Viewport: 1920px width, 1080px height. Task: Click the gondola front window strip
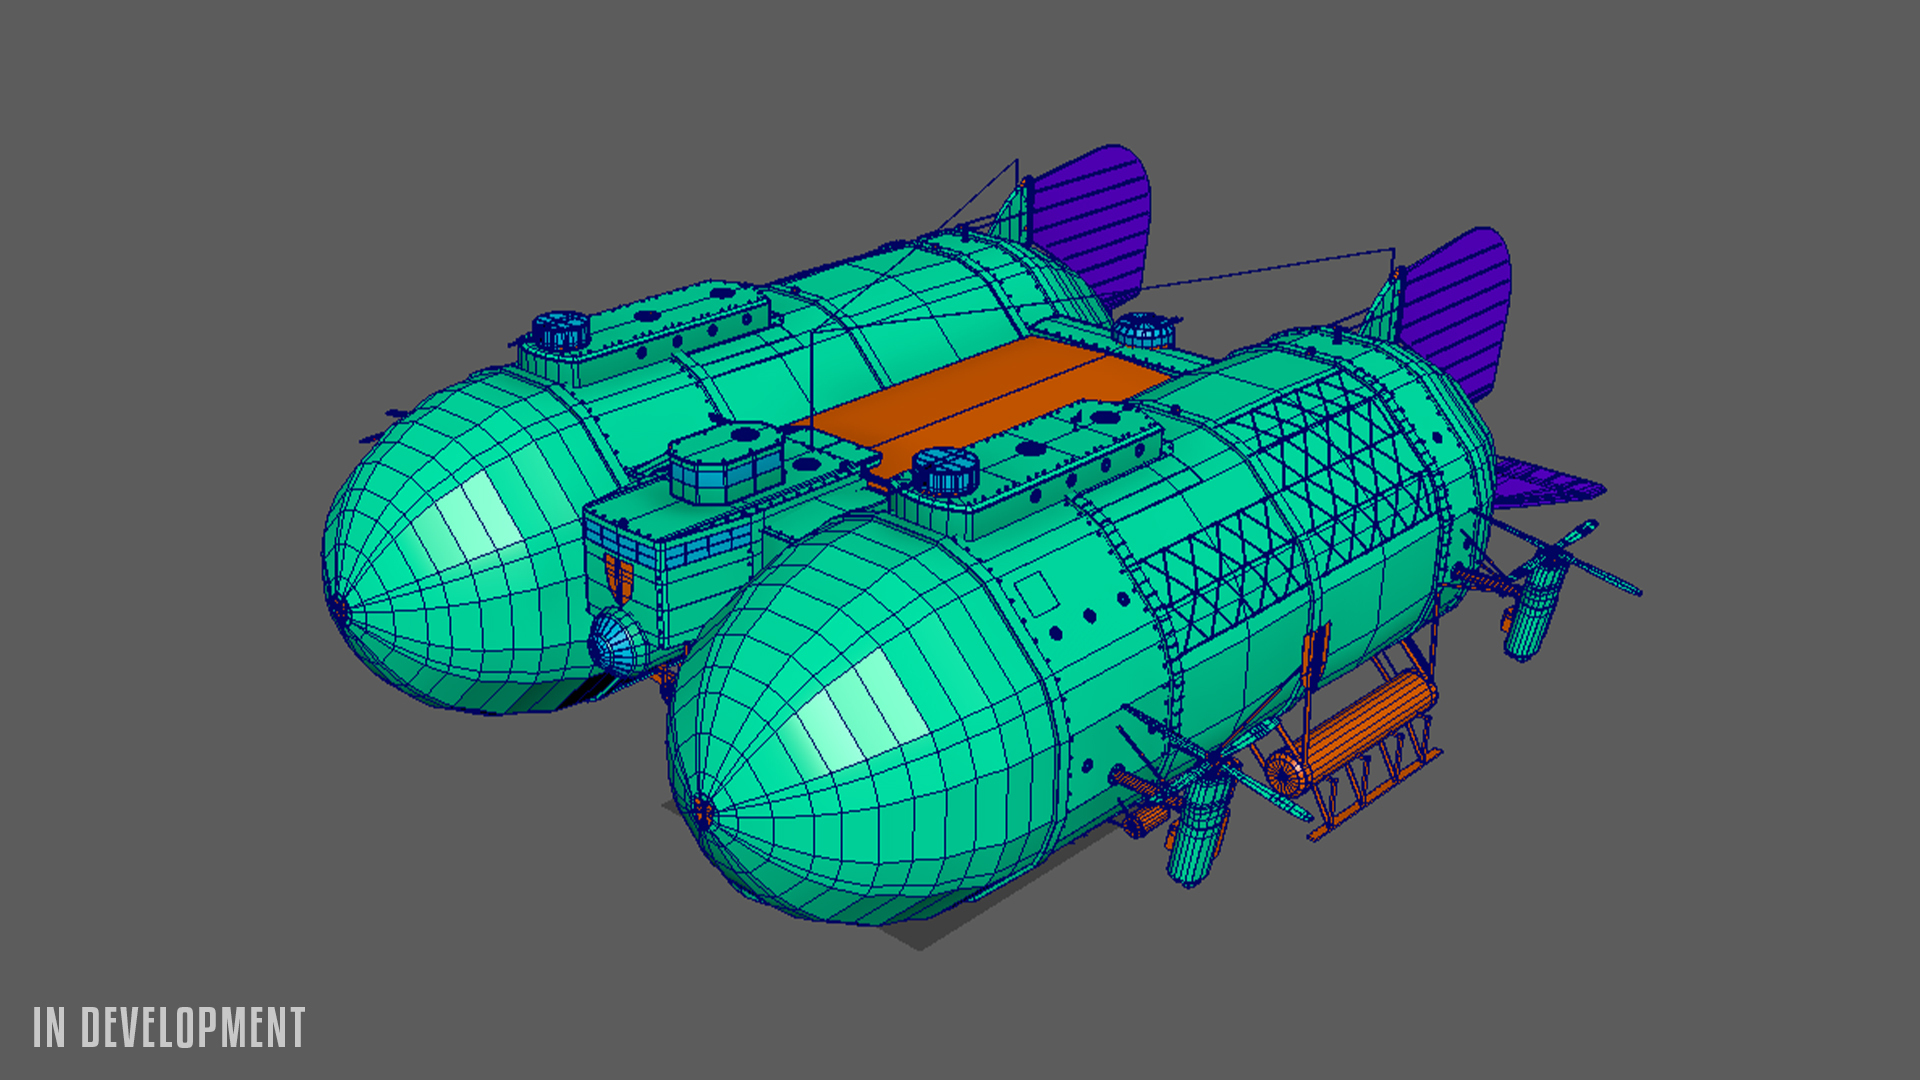(x=668, y=548)
